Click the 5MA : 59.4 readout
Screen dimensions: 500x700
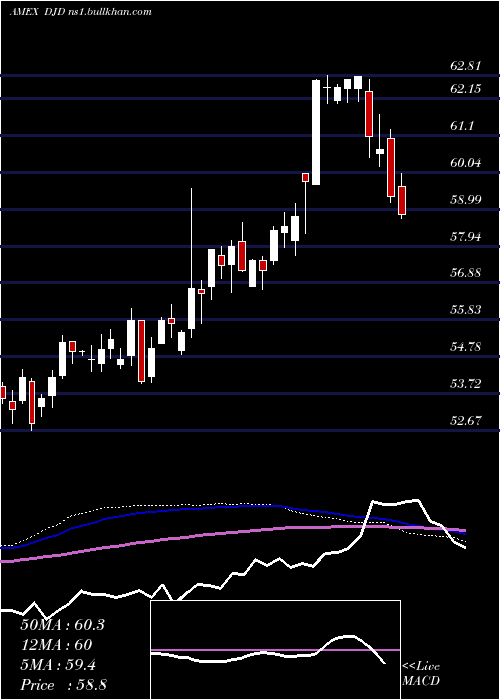tap(58, 665)
